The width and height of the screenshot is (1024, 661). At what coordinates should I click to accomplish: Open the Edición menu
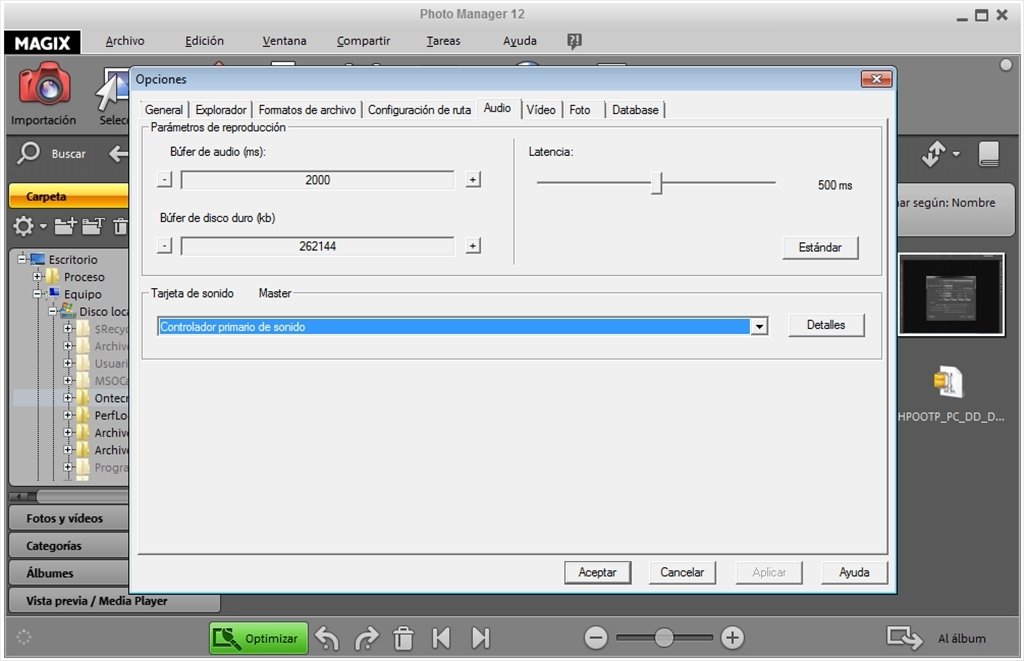[x=204, y=40]
